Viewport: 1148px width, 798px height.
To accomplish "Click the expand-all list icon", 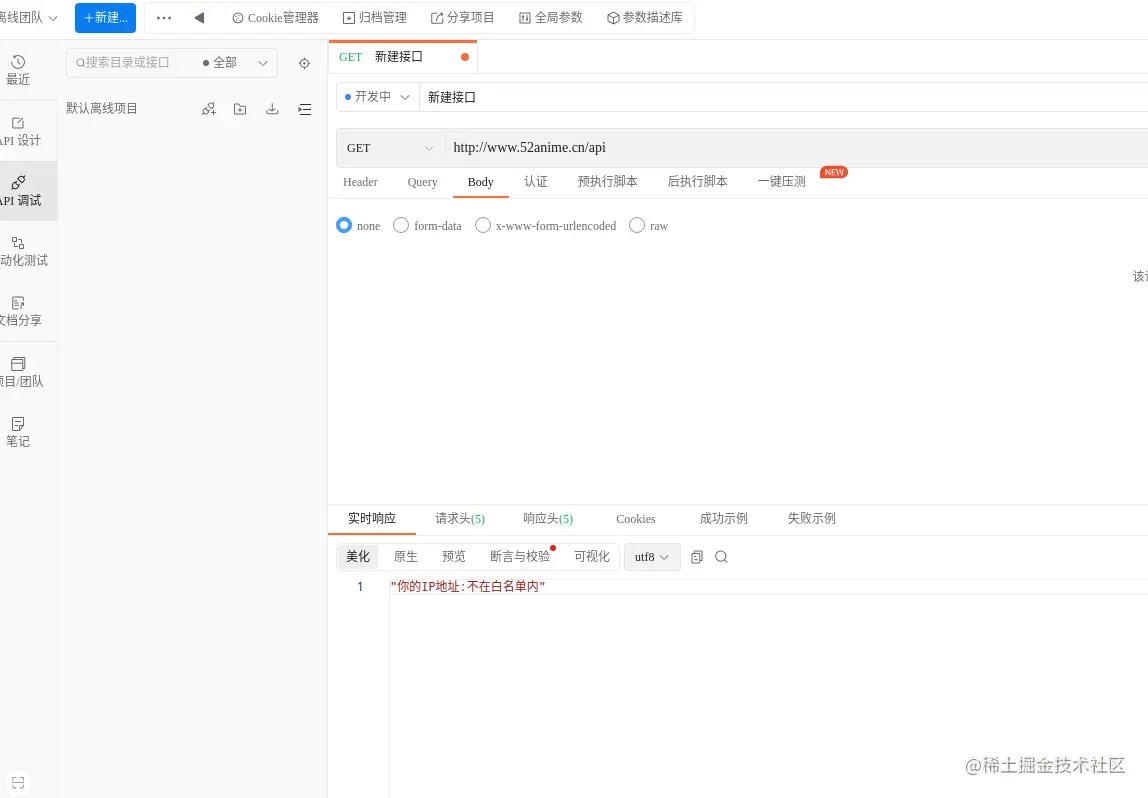I will tap(305, 109).
